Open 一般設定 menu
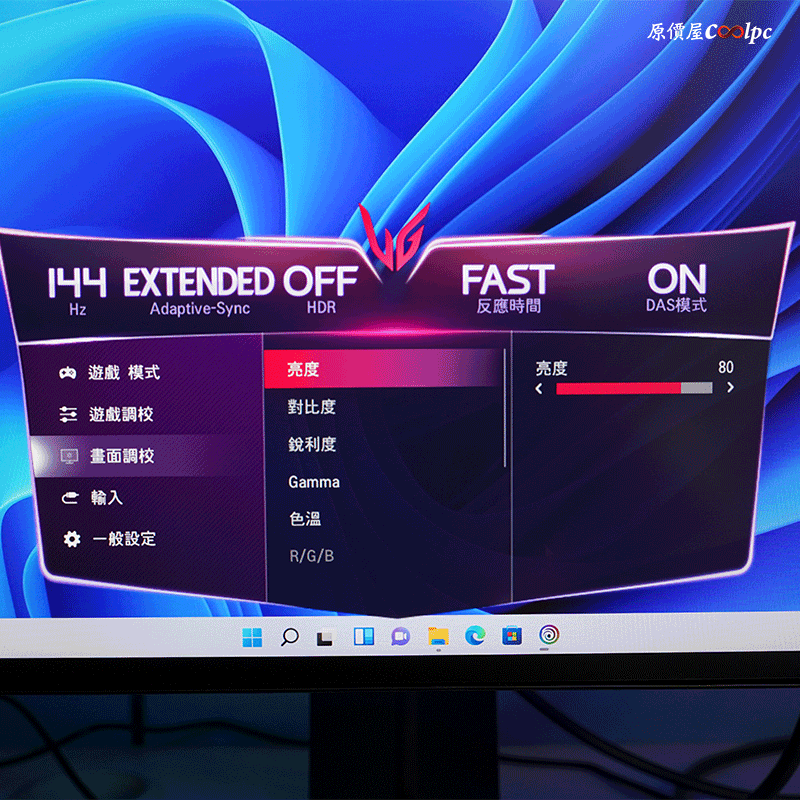Viewport: 800px width, 800px height. [124, 538]
